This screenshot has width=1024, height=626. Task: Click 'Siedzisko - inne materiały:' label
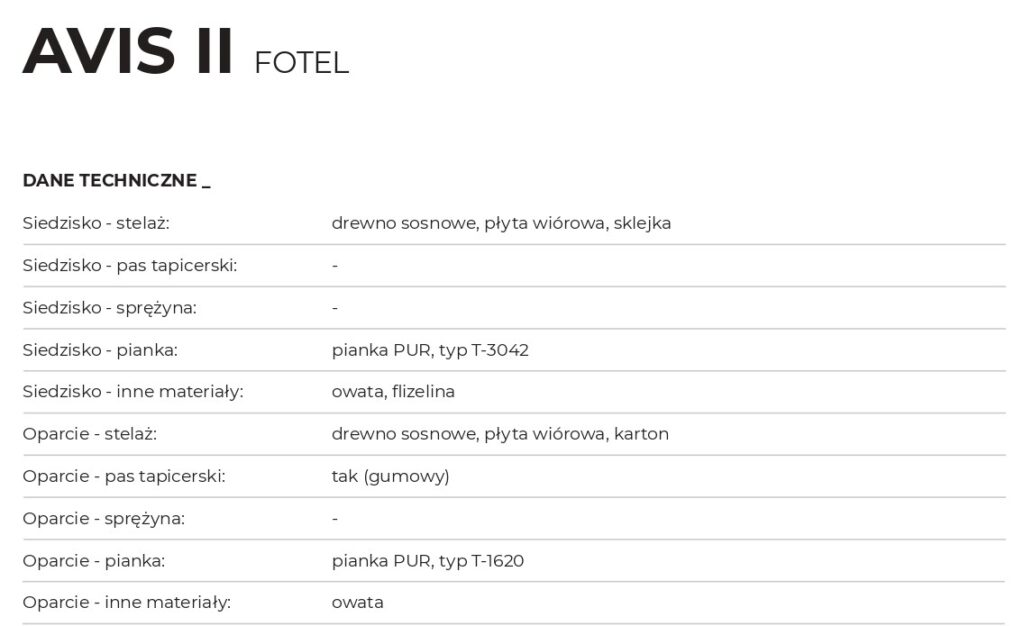[133, 392]
